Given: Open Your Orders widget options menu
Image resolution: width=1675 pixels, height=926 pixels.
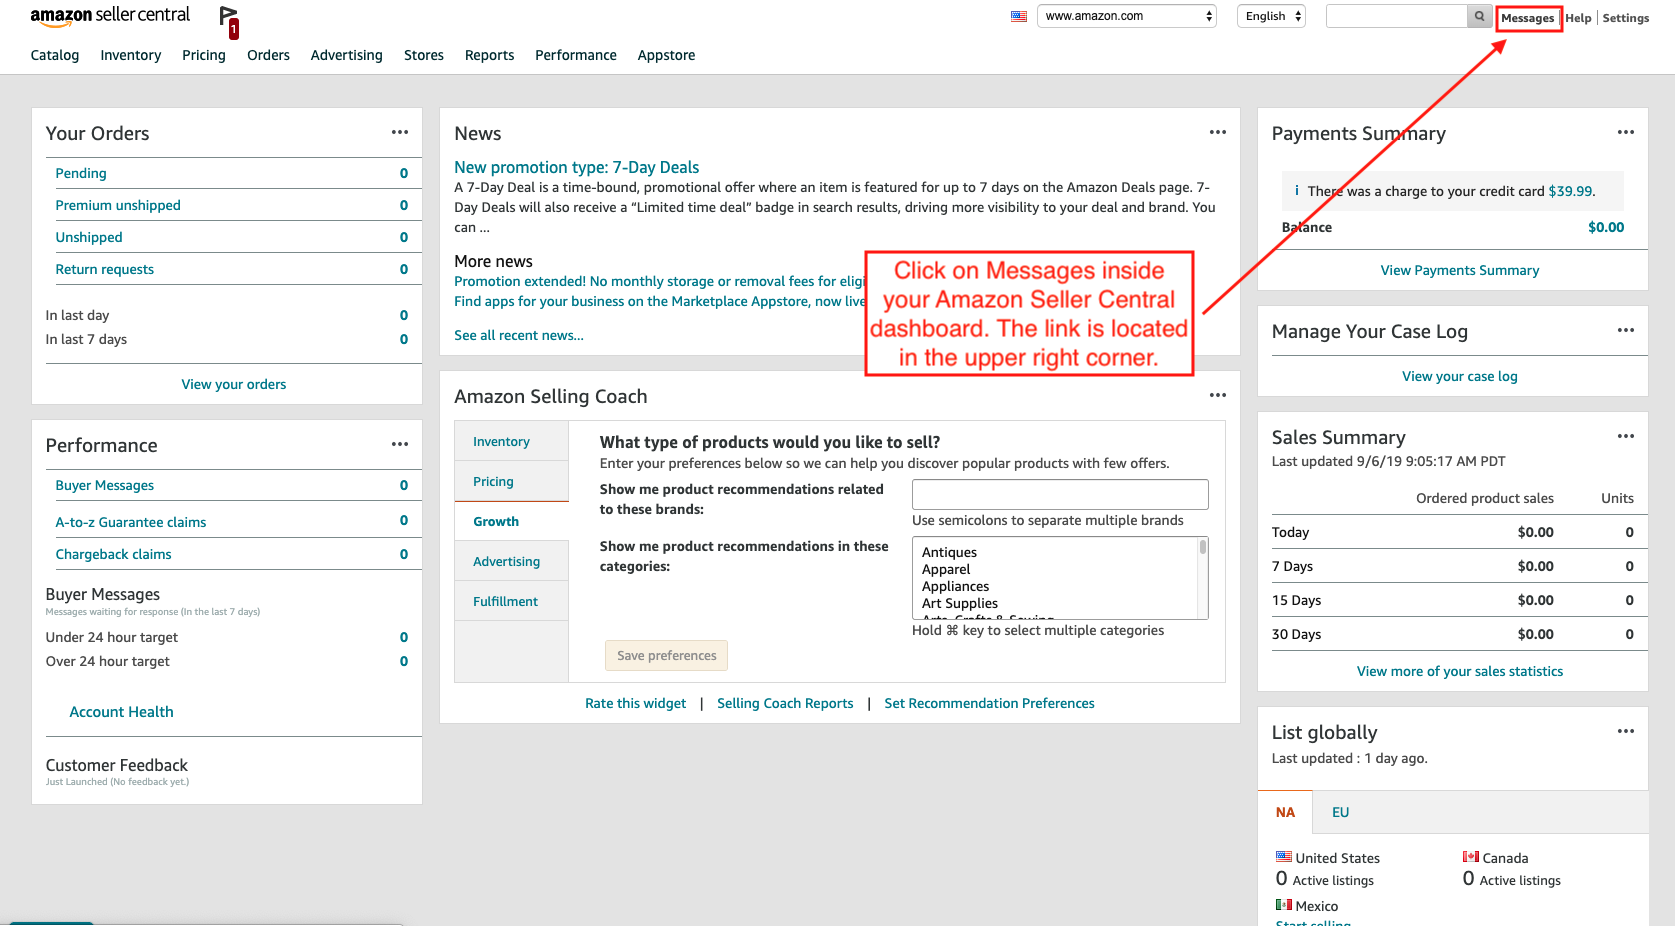Looking at the screenshot, I should [400, 132].
